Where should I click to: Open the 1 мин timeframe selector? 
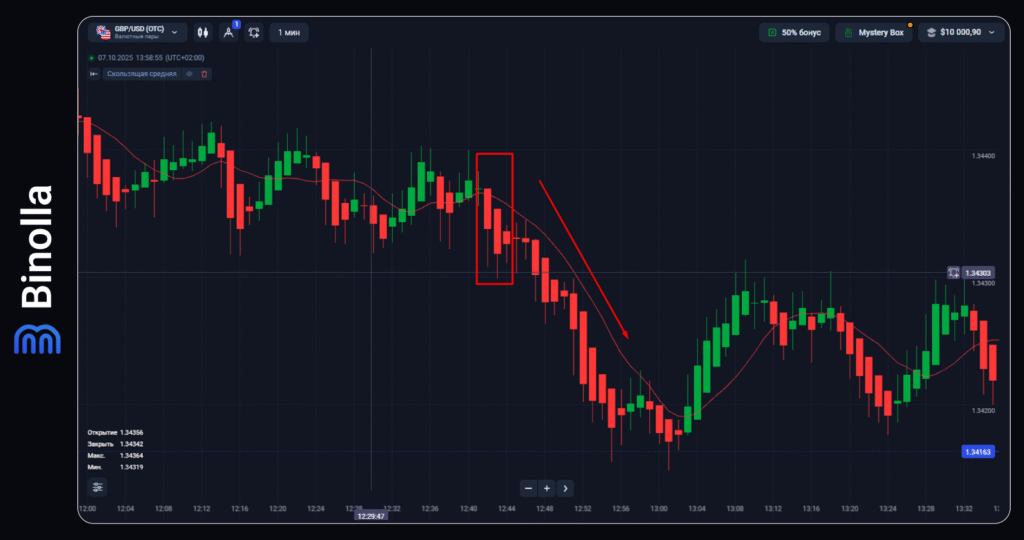coord(289,32)
